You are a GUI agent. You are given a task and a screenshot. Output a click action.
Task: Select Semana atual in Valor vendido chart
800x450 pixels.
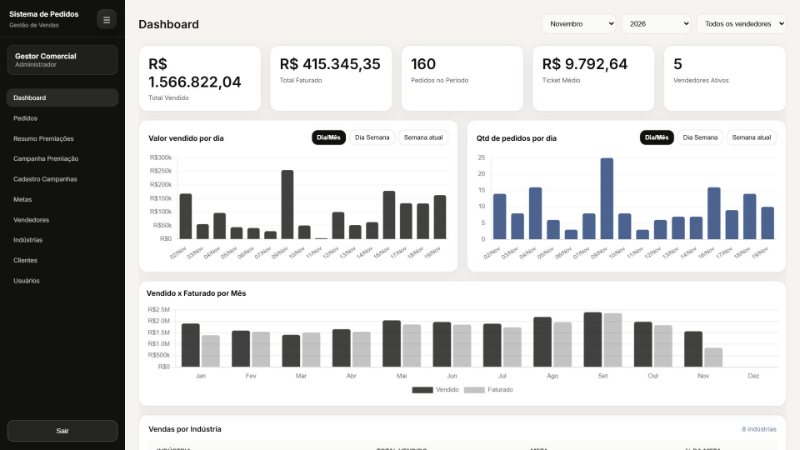point(423,138)
